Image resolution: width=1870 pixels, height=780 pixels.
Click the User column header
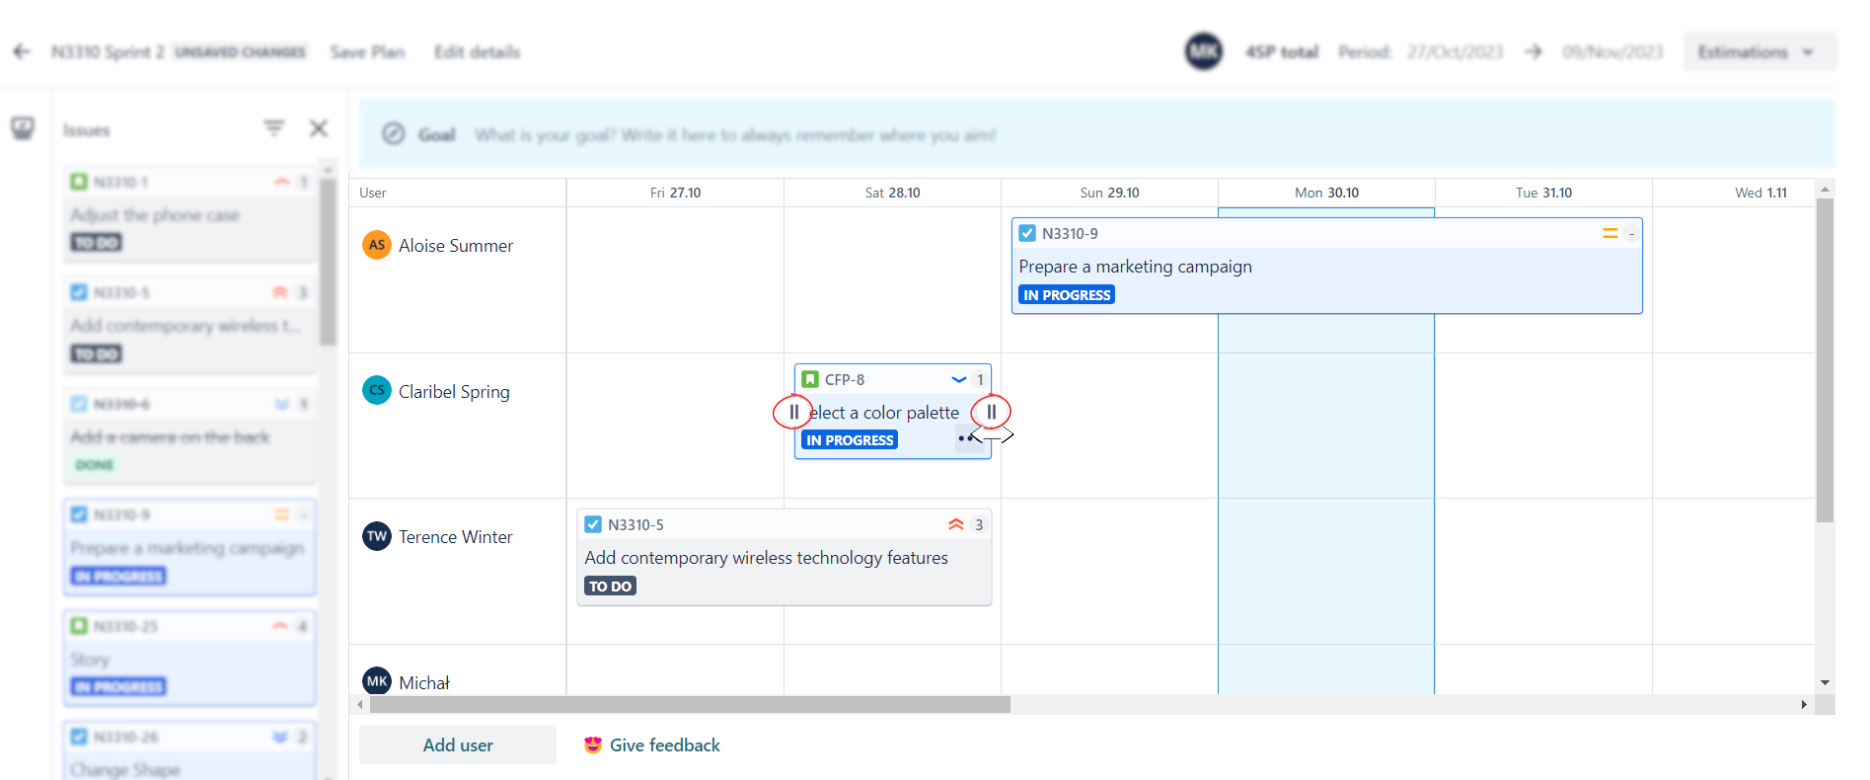[x=373, y=193]
